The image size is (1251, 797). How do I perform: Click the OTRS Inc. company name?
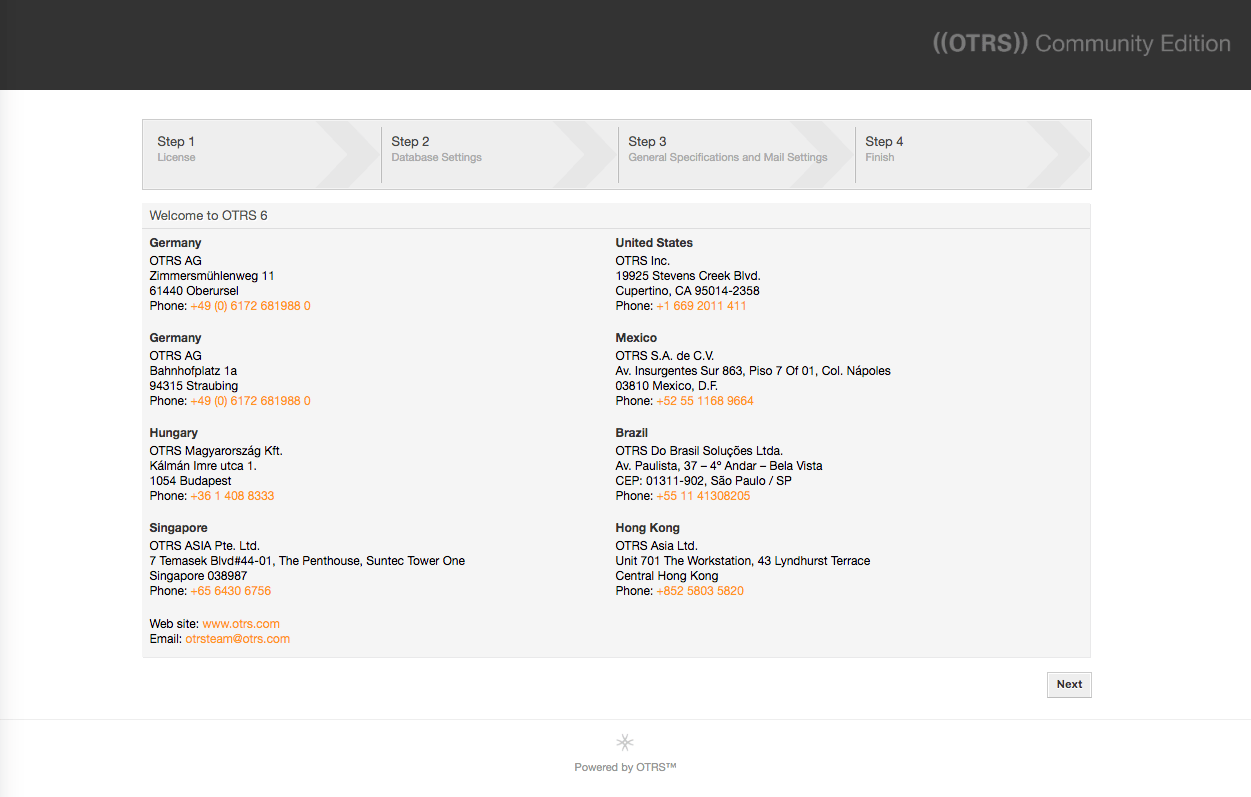[x=643, y=261]
